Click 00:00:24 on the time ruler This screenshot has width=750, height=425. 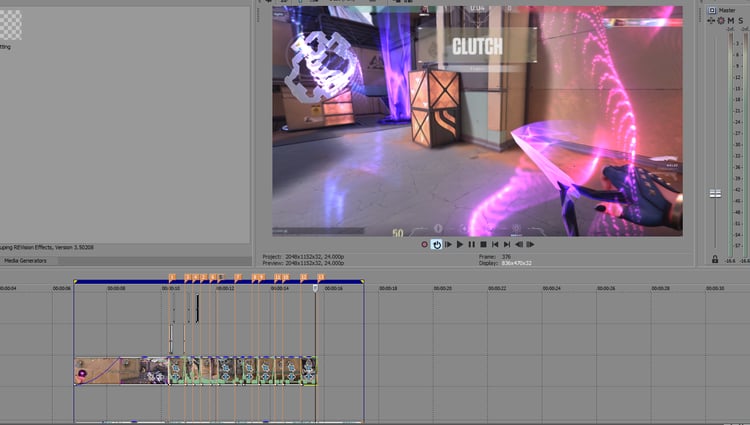(x=551, y=288)
